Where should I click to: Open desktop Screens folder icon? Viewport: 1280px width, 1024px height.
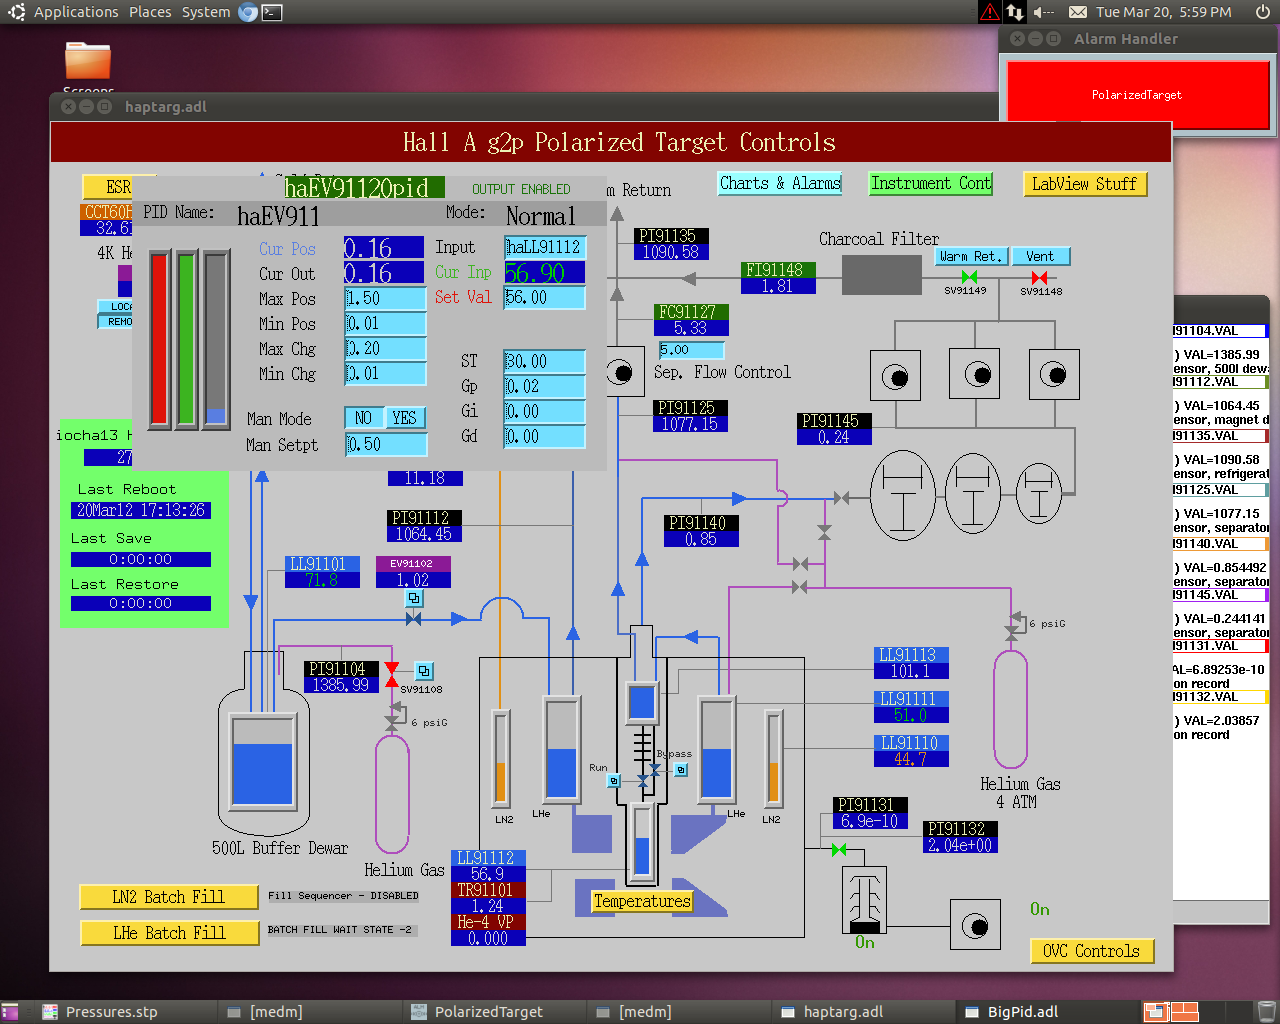[x=88, y=62]
